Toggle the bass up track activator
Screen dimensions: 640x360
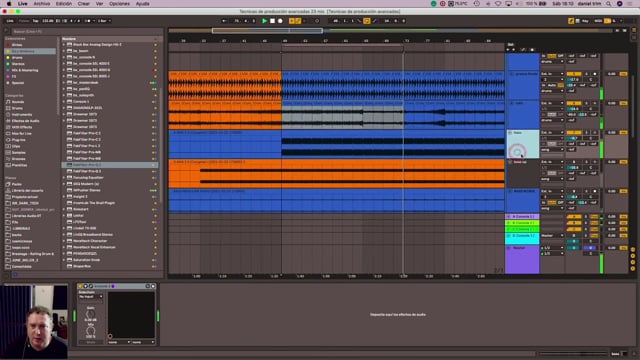(573, 162)
